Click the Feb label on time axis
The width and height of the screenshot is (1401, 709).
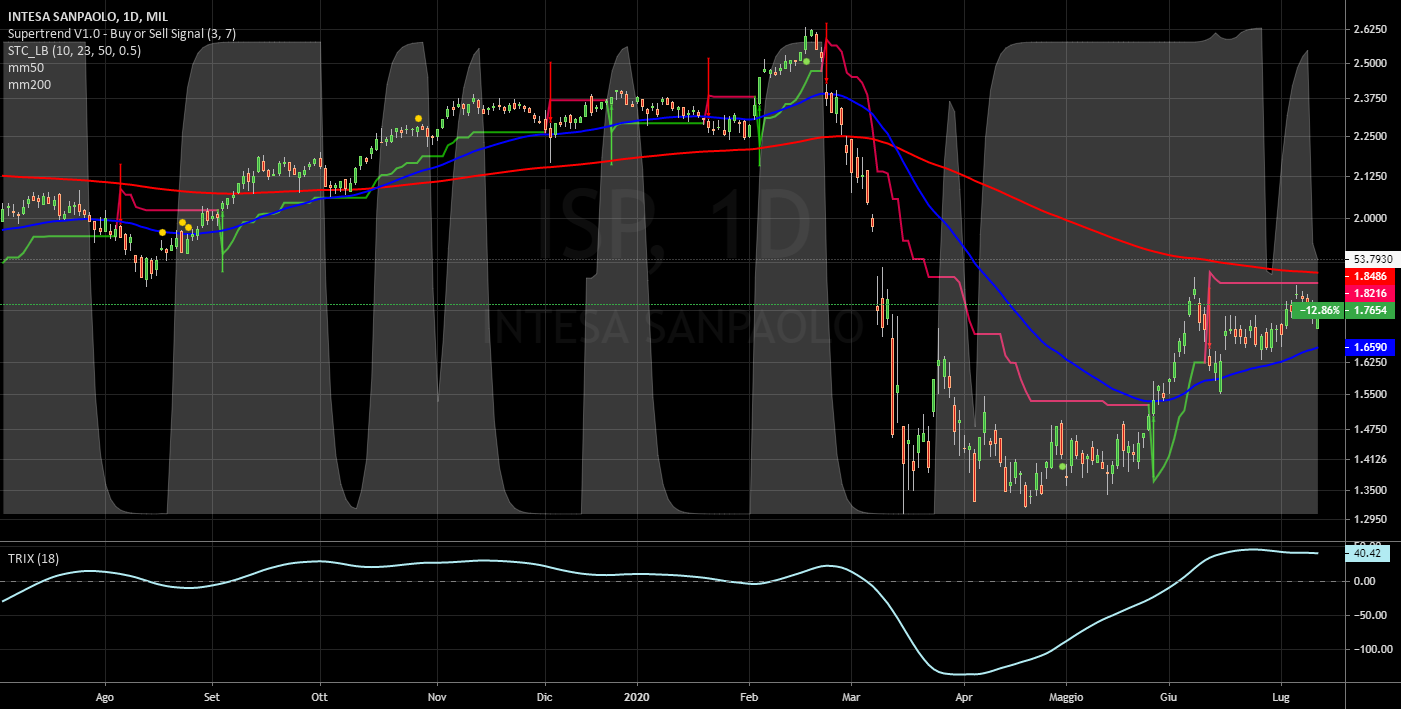751,696
